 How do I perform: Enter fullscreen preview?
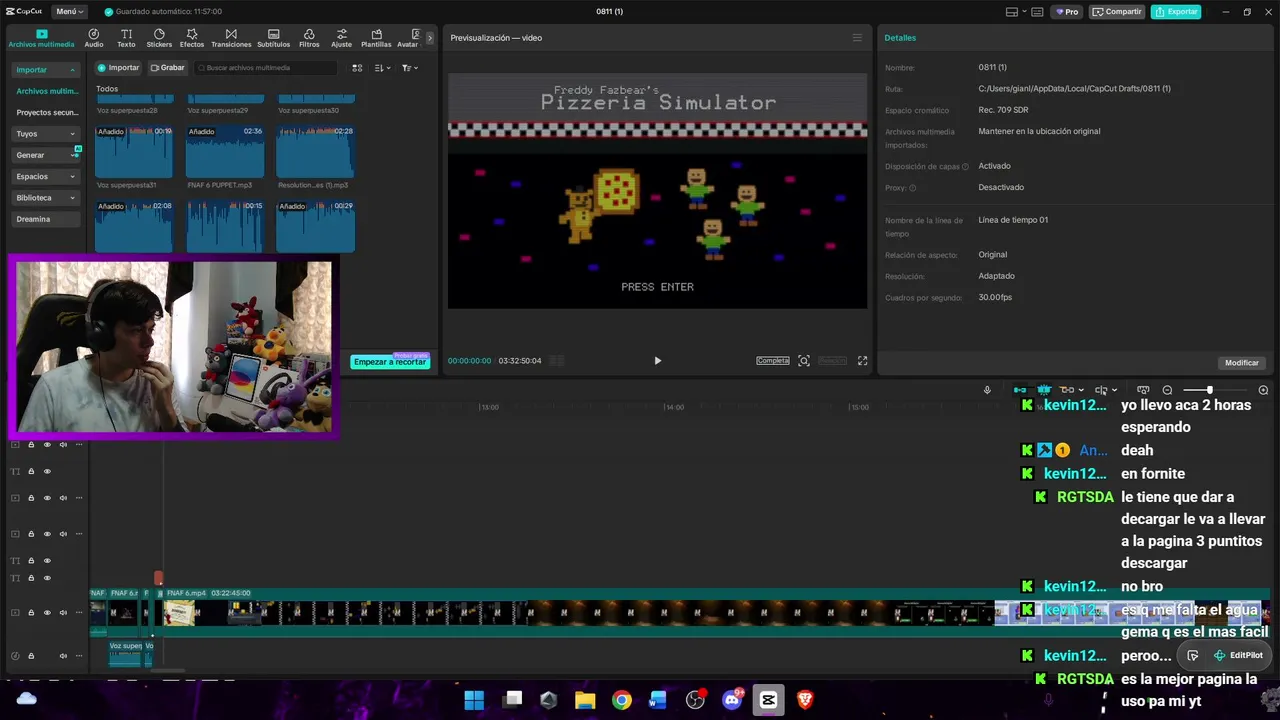tap(863, 361)
